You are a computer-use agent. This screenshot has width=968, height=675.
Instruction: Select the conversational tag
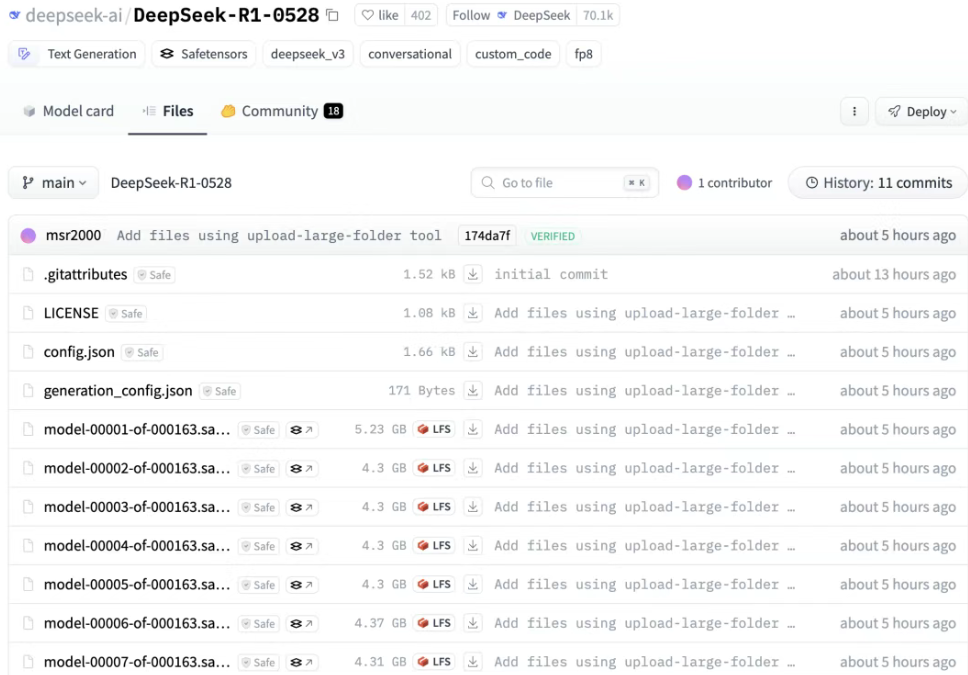click(x=410, y=54)
